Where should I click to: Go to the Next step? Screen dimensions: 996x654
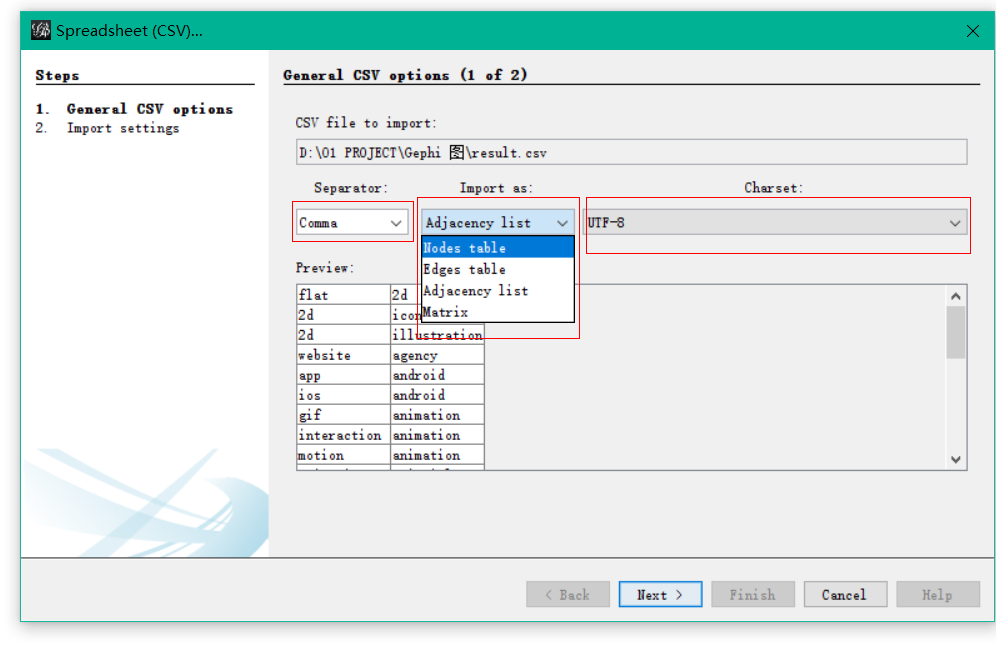[660, 594]
